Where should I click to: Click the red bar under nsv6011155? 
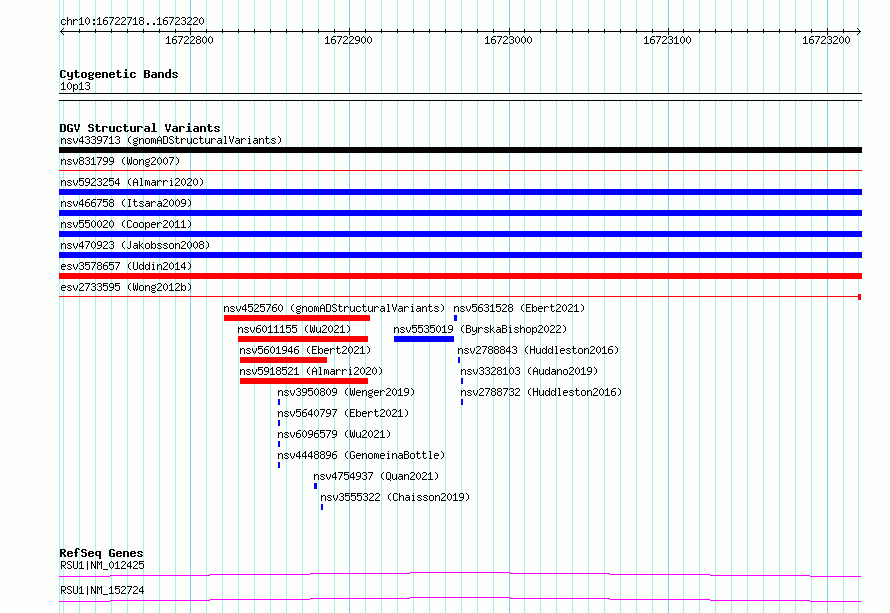coord(303,339)
